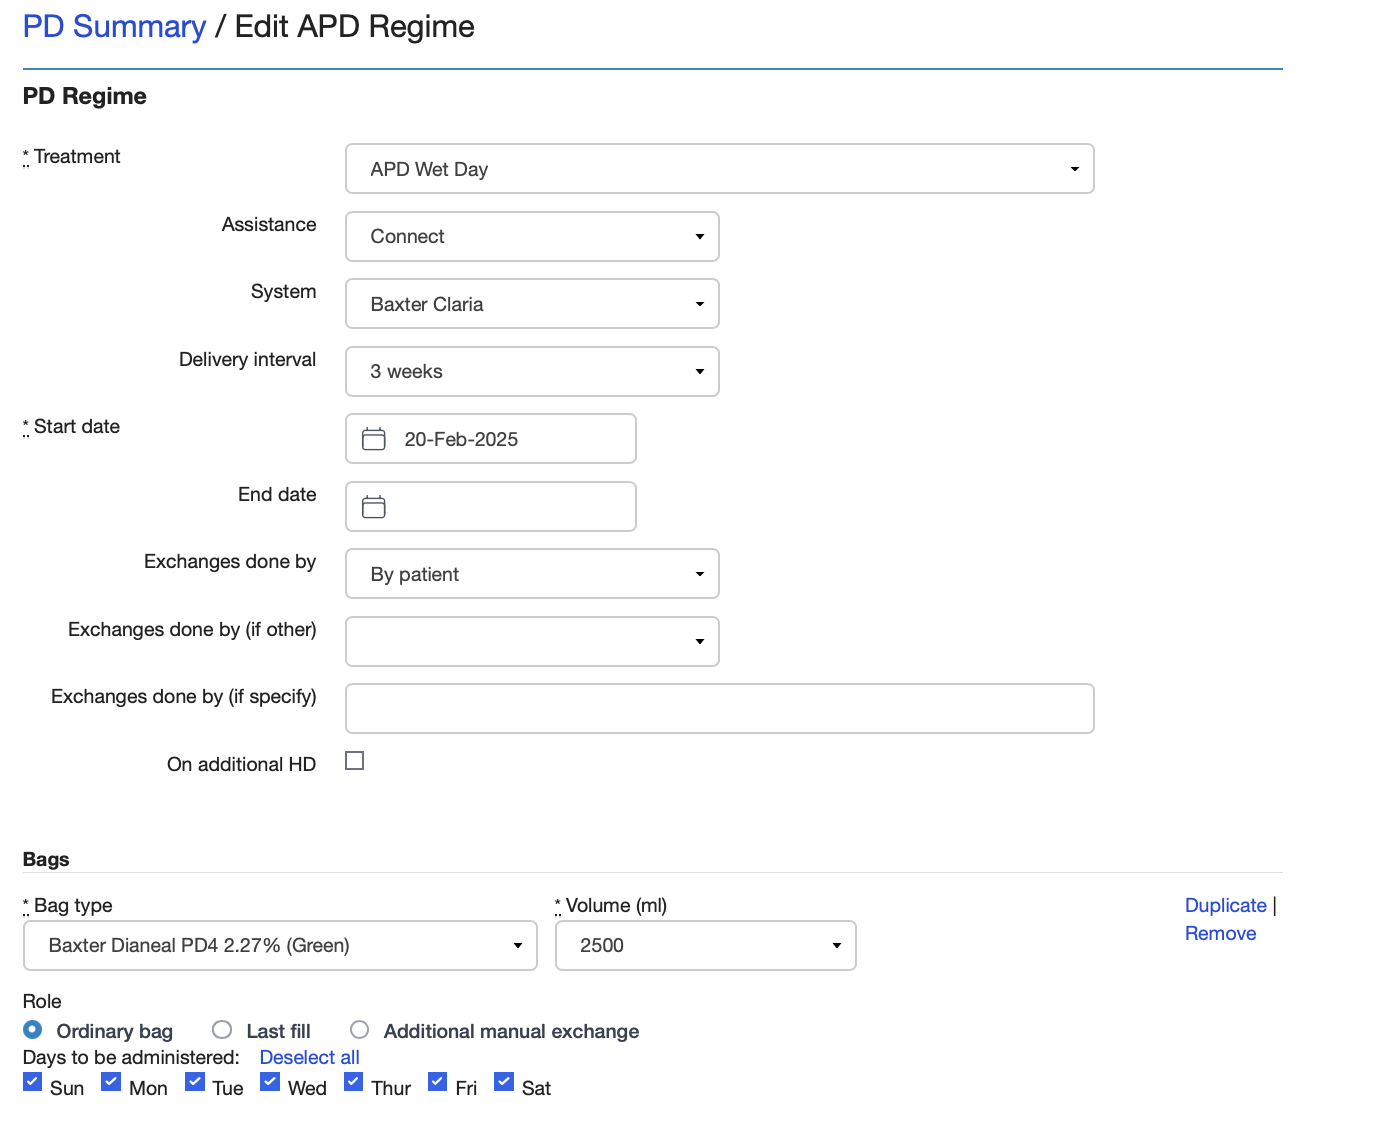Uncheck the Wed day checkbox
The image size is (1382, 1128).
click(x=269, y=1081)
